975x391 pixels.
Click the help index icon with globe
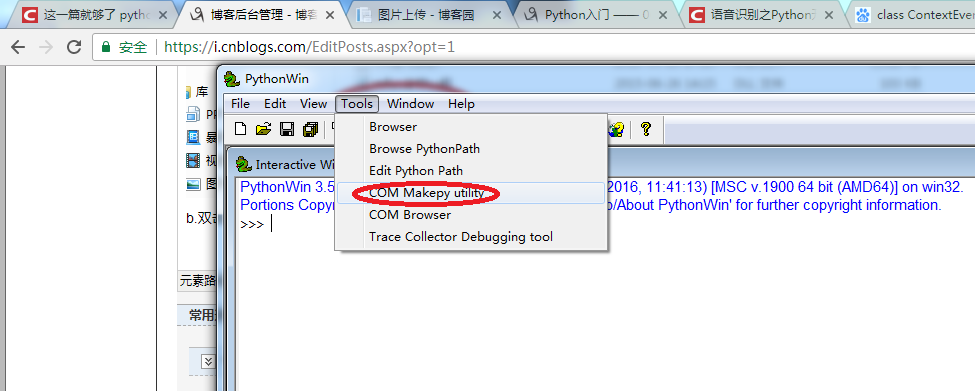click(617, 129)
